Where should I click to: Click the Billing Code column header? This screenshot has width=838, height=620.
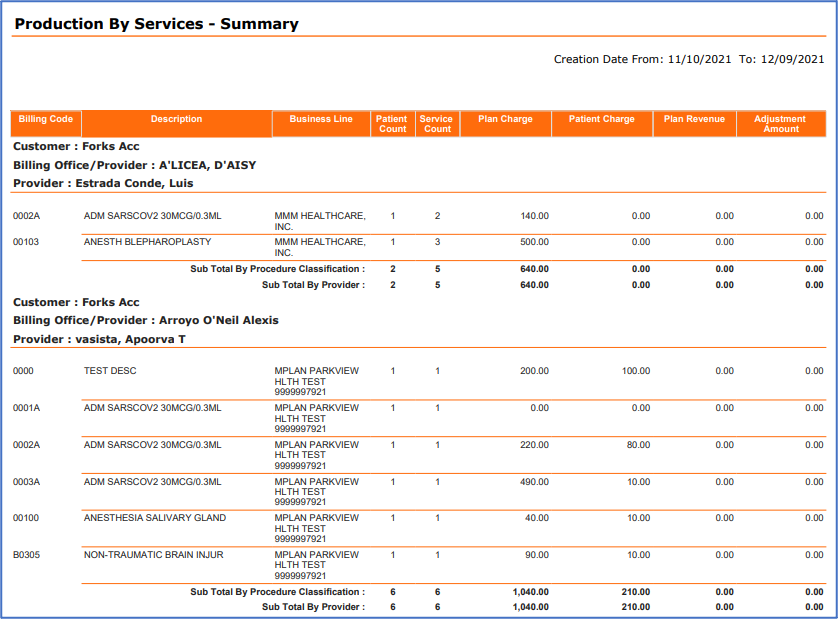click(46, 120)
